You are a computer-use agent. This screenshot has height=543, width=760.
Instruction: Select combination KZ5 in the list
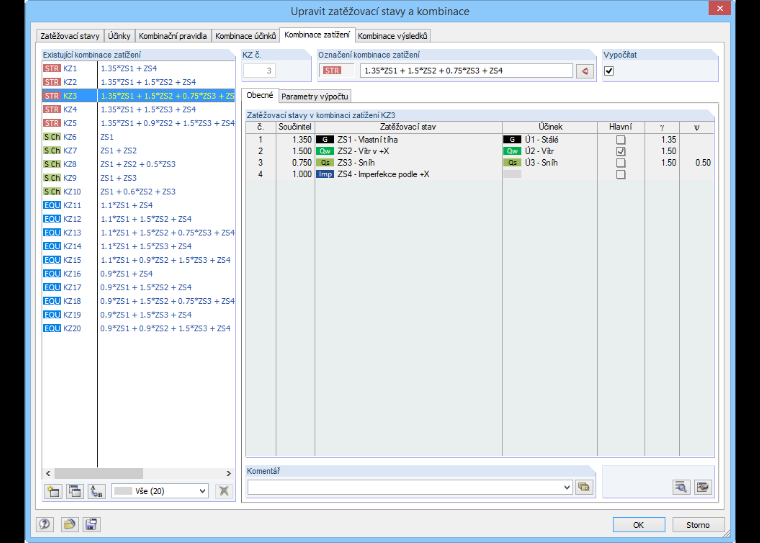[139, 123]
